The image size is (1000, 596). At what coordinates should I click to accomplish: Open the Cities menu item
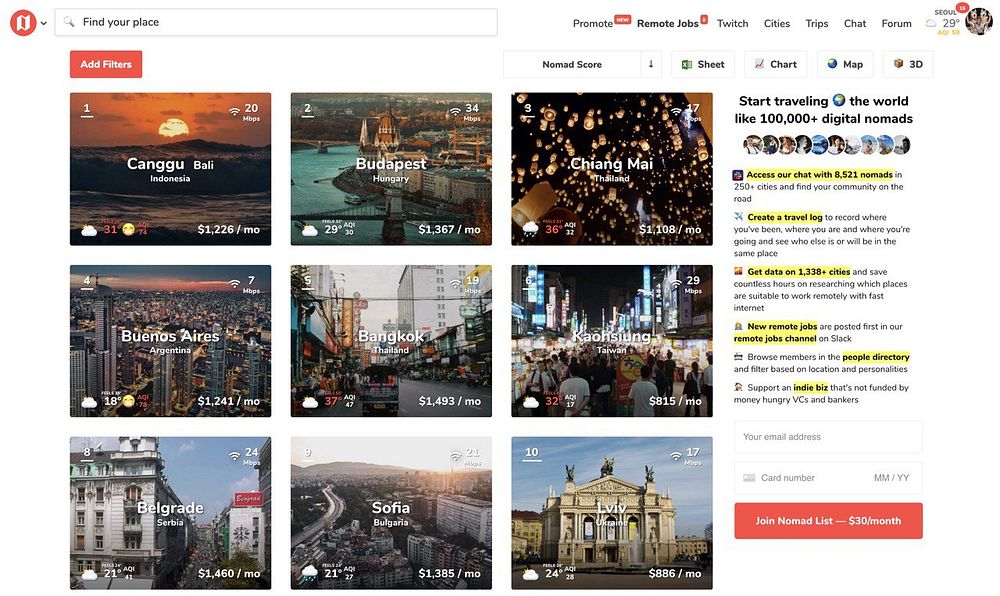click(777, 24)
